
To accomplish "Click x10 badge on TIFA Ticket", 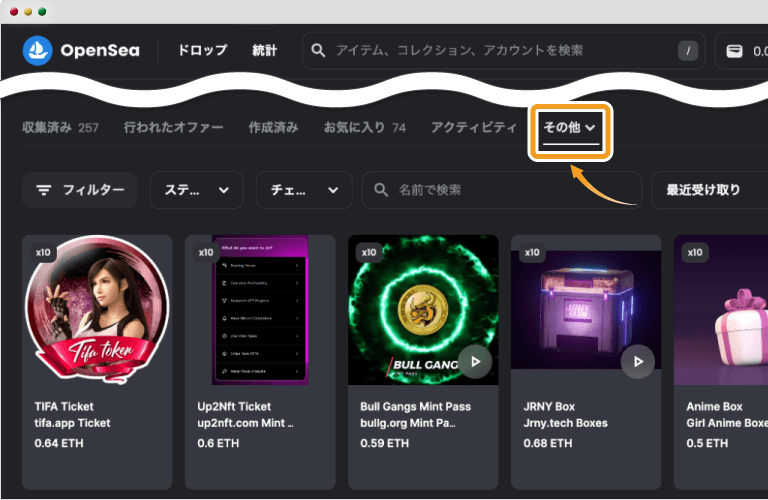I will tap(43, 253).
